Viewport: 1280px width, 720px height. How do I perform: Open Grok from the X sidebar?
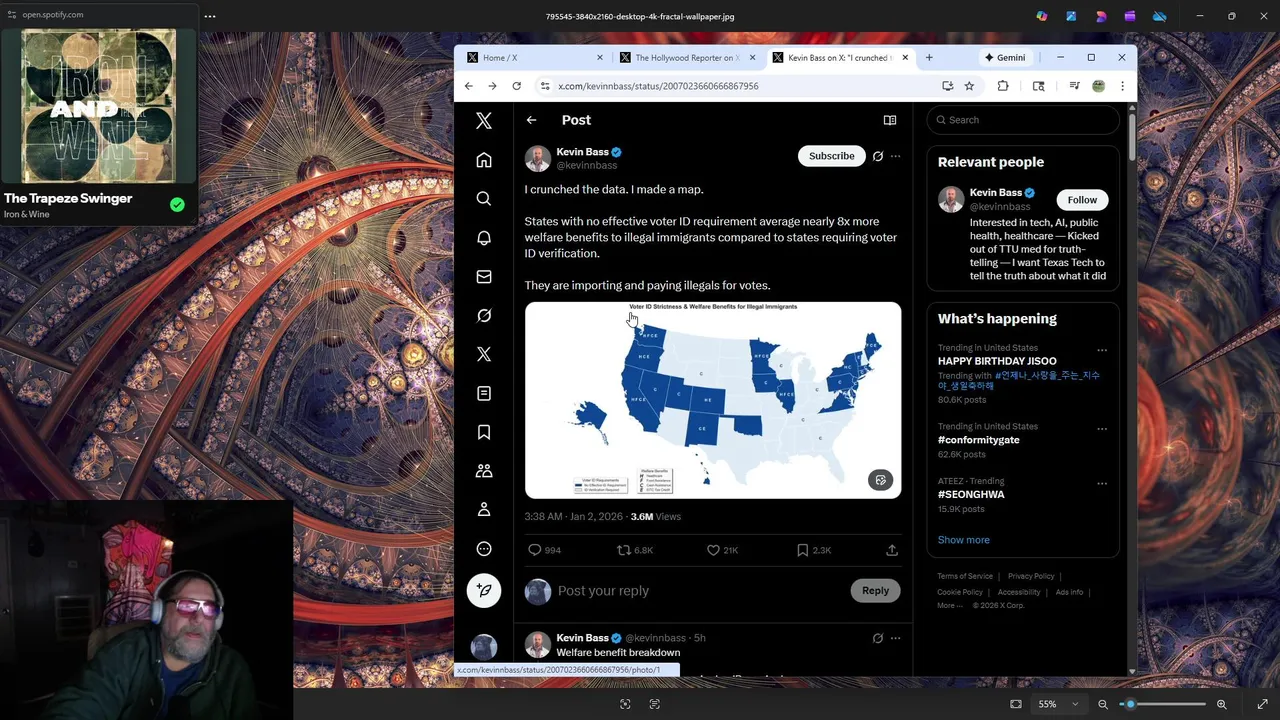(484, 316)
